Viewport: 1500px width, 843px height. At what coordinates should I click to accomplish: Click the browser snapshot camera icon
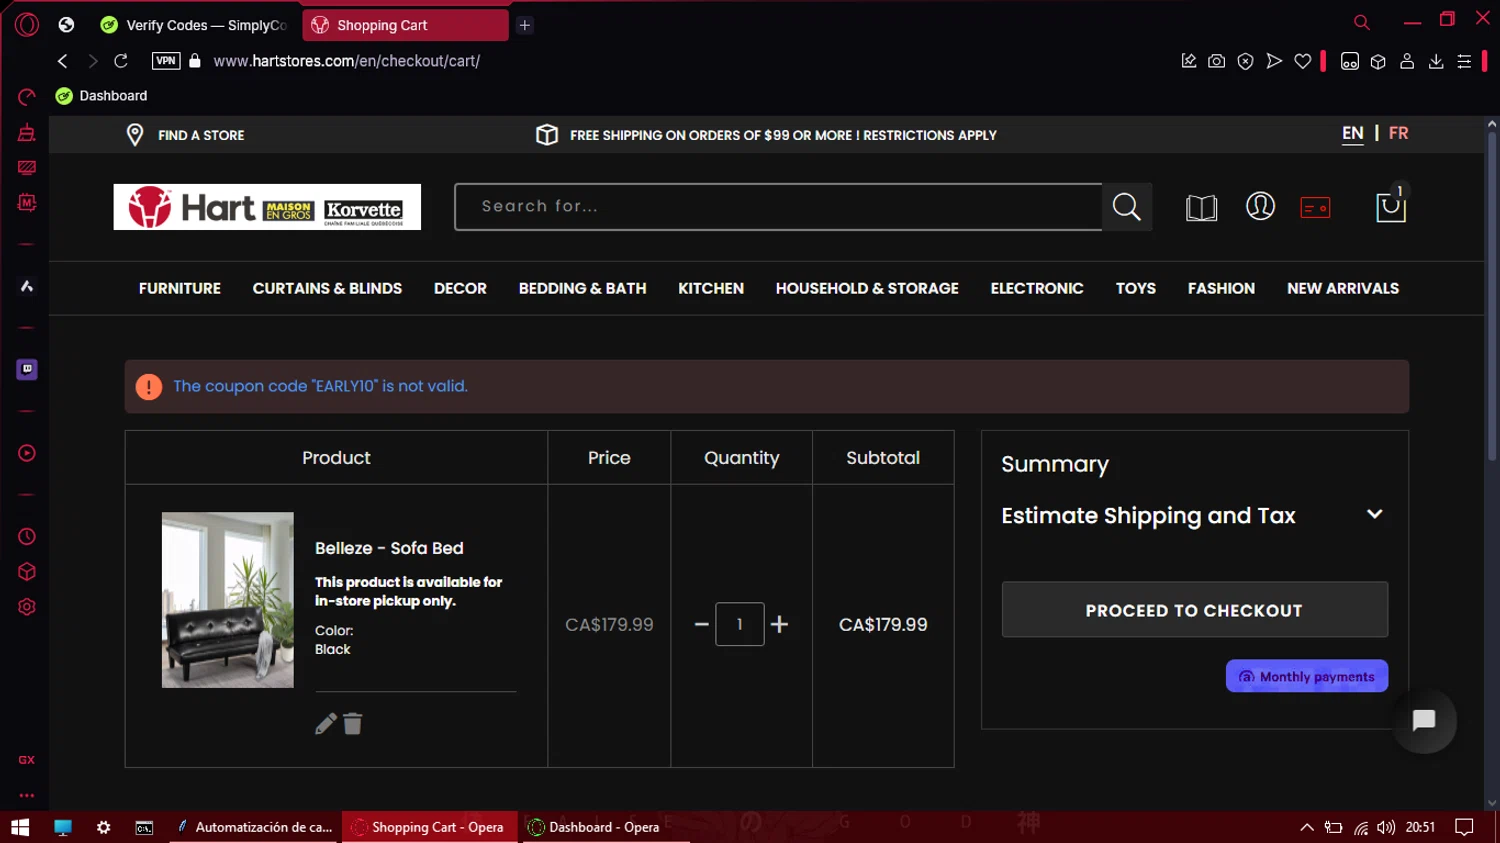coord(1216,61)
